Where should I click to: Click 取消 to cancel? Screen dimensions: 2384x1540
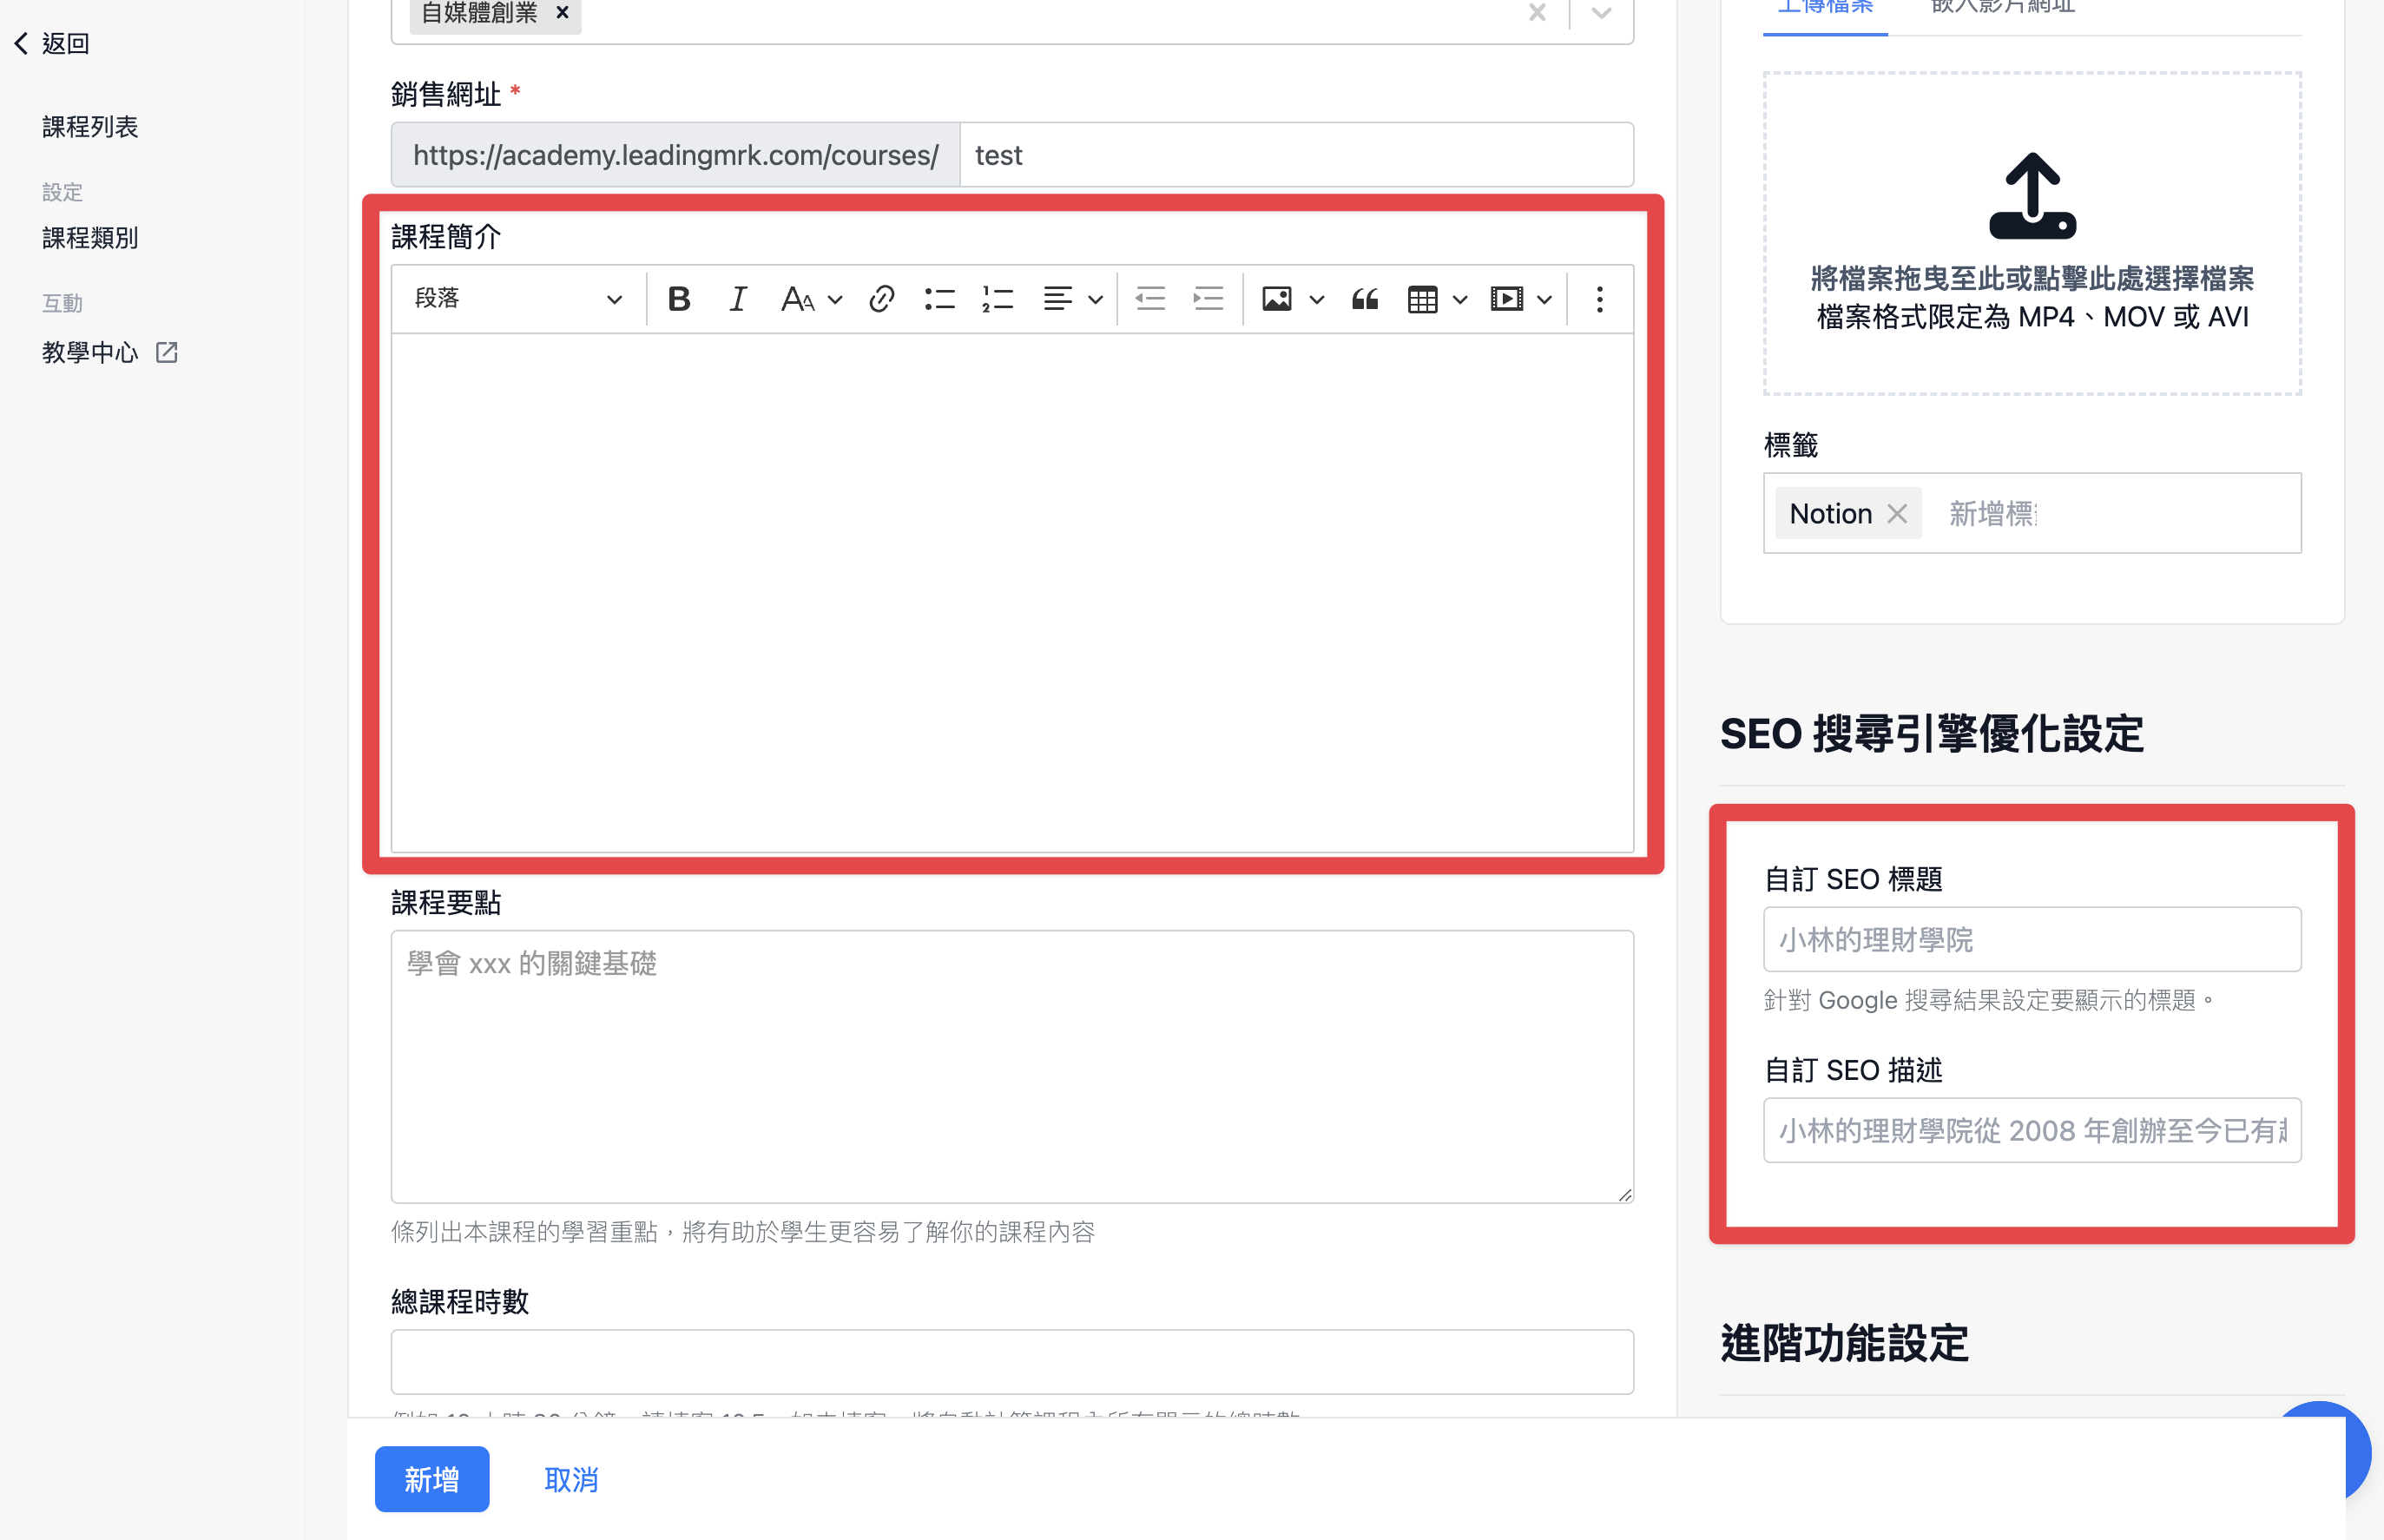tap(571, 1480)
